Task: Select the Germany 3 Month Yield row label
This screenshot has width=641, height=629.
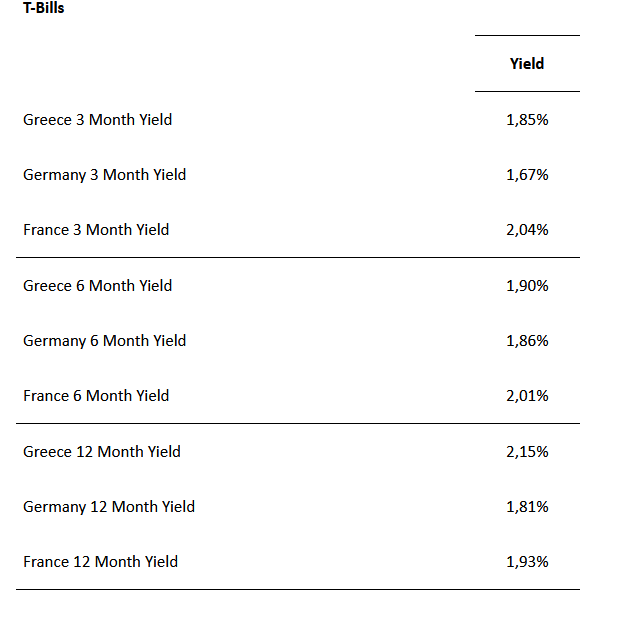Action: click(x=105, y=175)
